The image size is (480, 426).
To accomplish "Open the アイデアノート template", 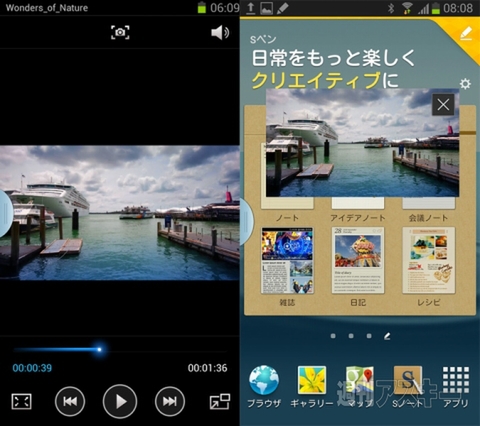I will pos(358,210).
